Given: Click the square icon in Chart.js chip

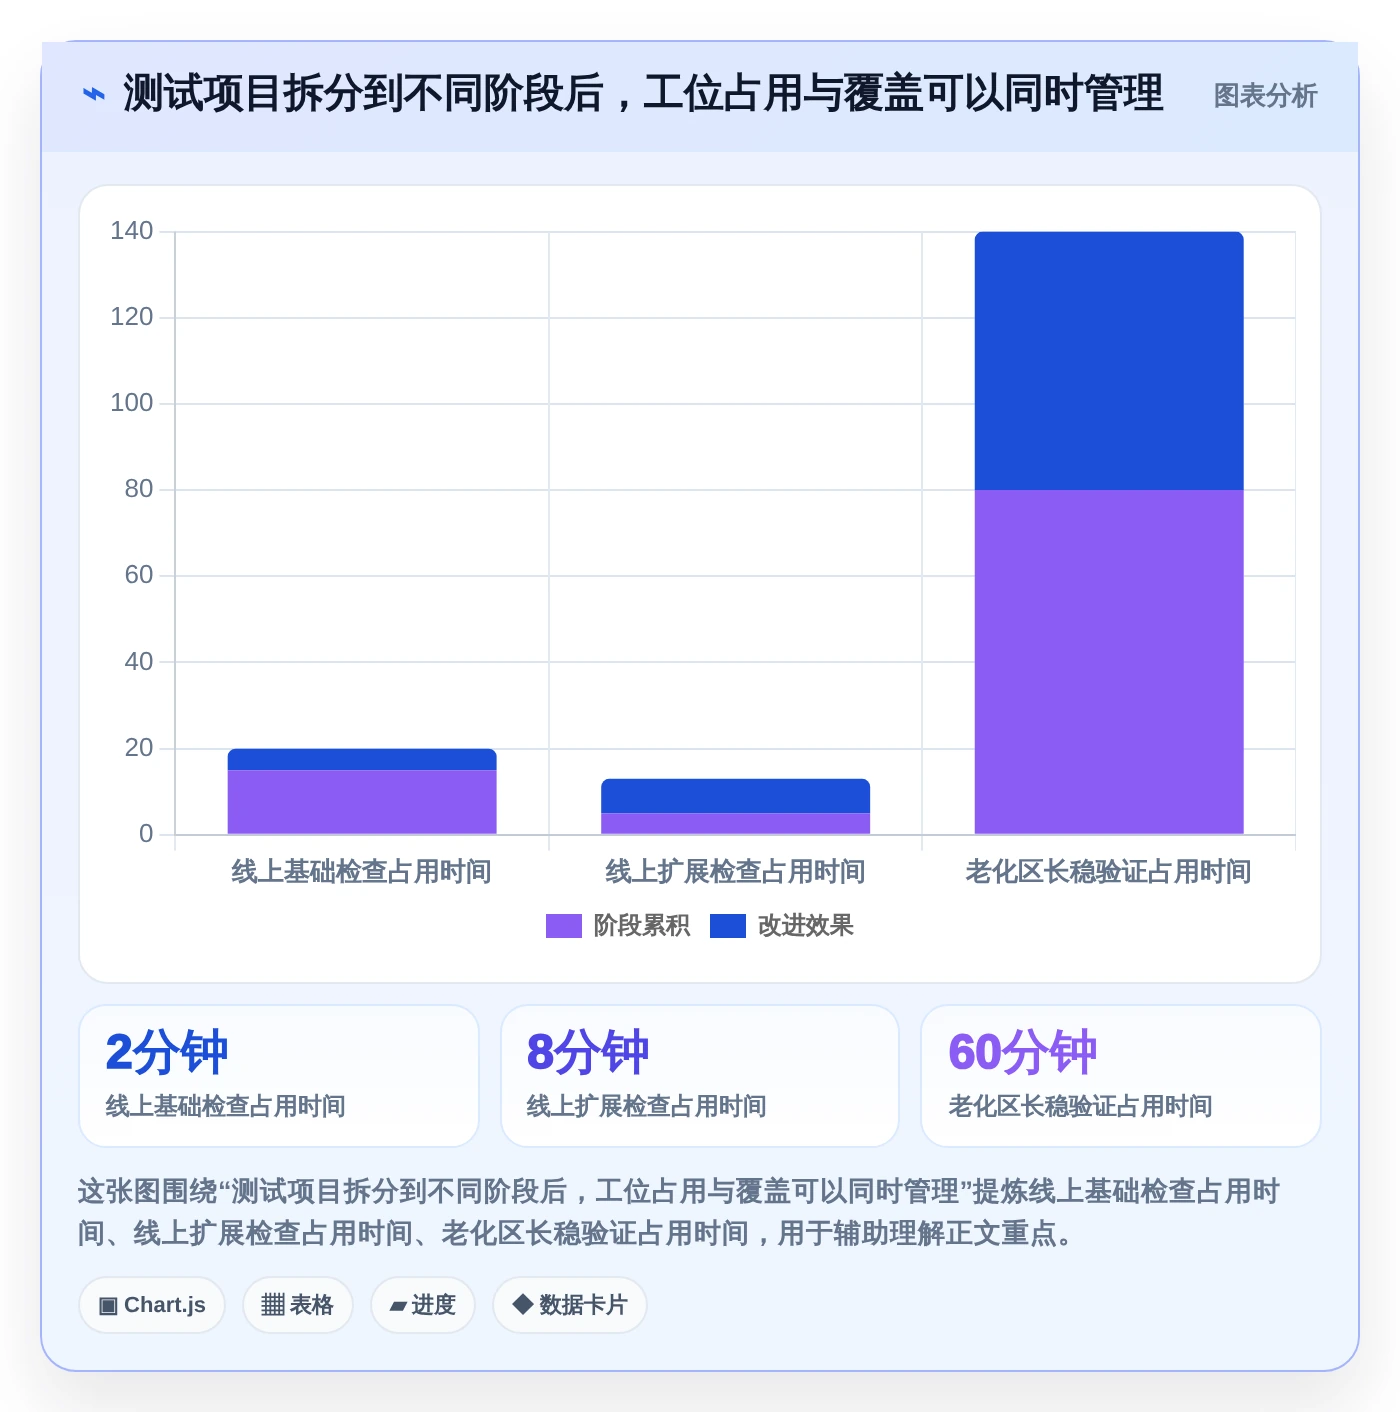Looking at the screenshot, I should click(x=108, y=1306).
